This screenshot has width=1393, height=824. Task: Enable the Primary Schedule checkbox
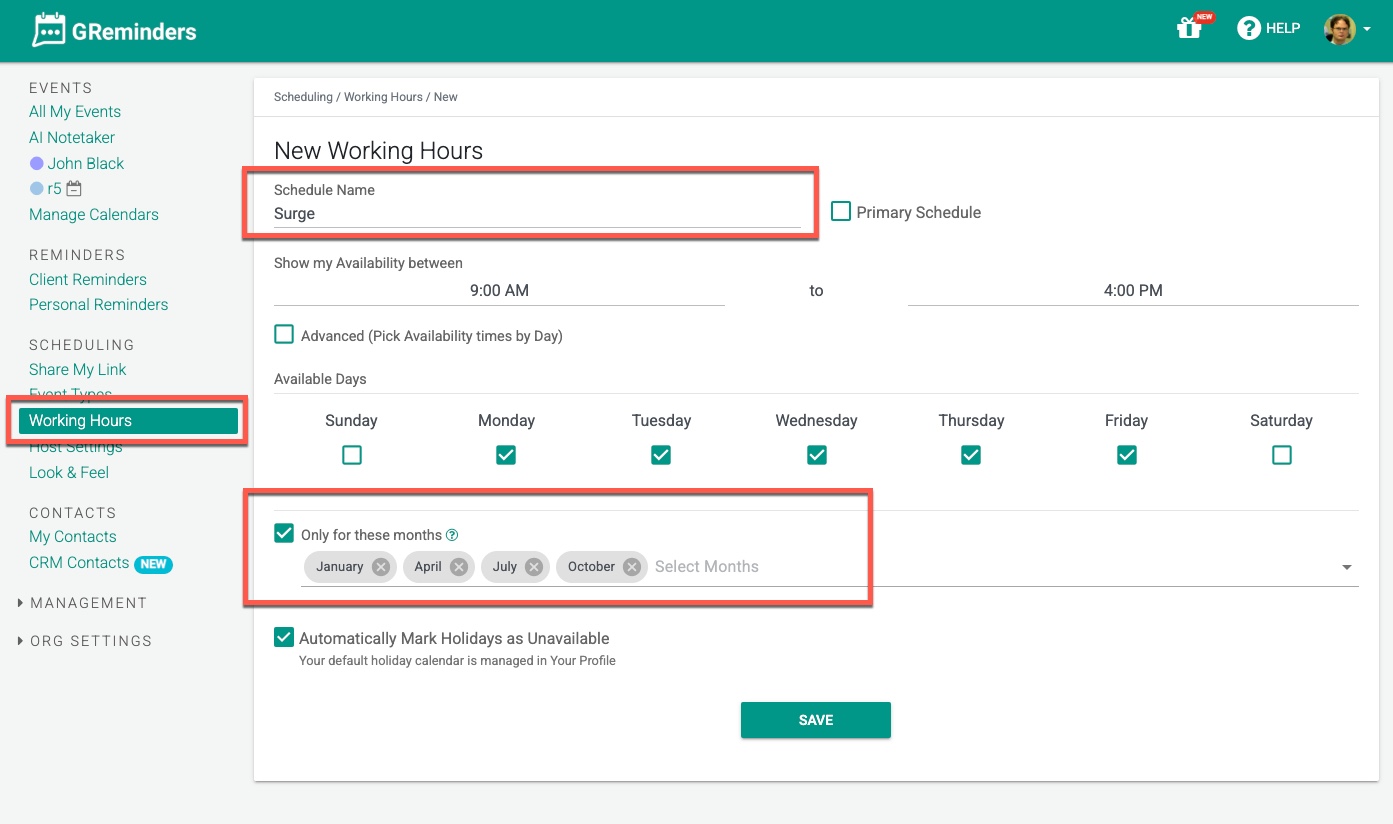pyautogui.click(x=840, y=211)
